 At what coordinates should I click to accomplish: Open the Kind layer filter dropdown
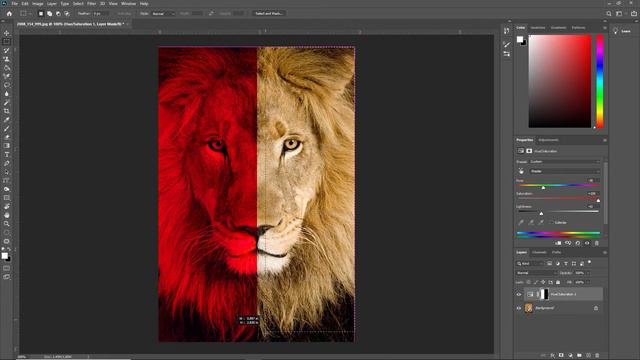coord(530,264)
